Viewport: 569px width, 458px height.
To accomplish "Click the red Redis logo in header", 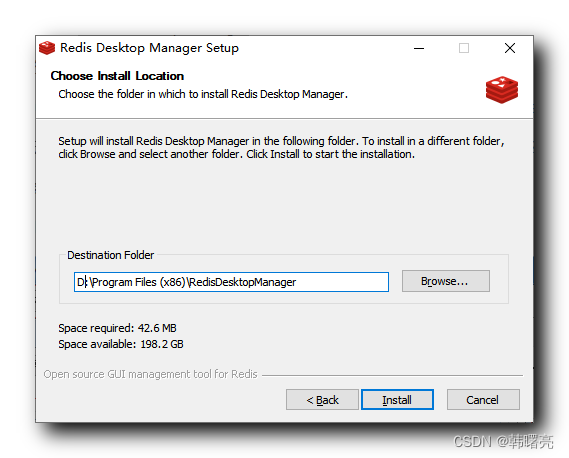I will (x=502, y=90).
